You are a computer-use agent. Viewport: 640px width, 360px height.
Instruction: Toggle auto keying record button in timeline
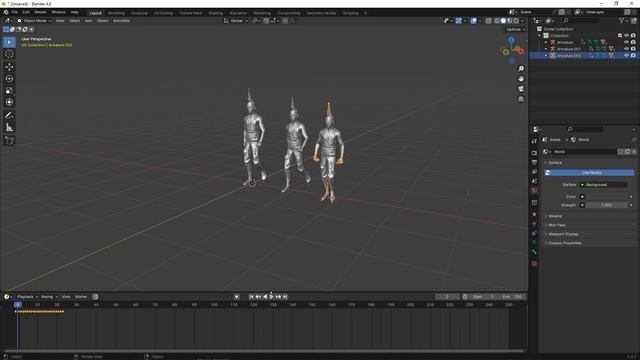[x=236, y=297]
